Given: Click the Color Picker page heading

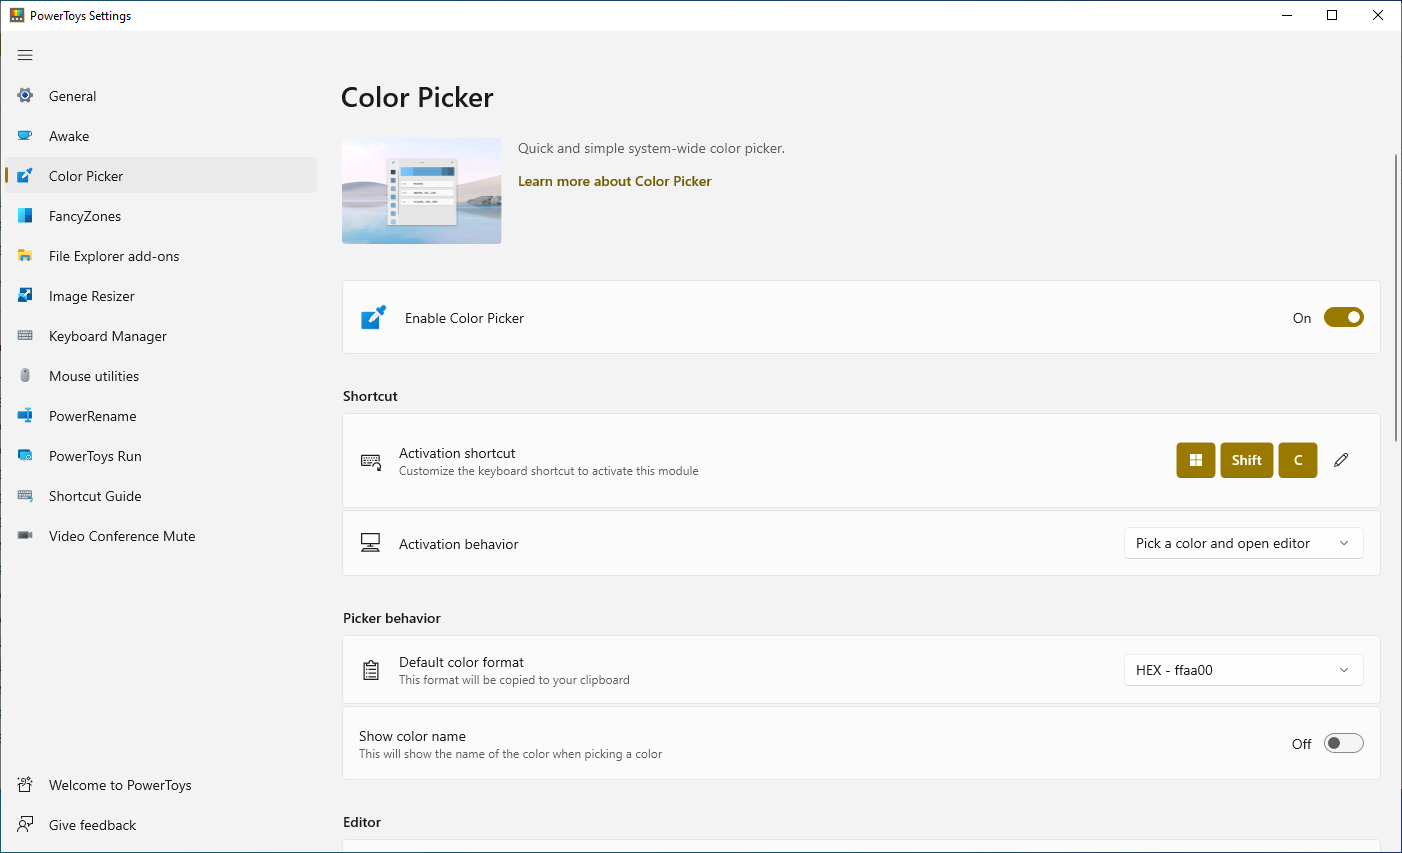Looking at the screenshot, I should [417, 97].
